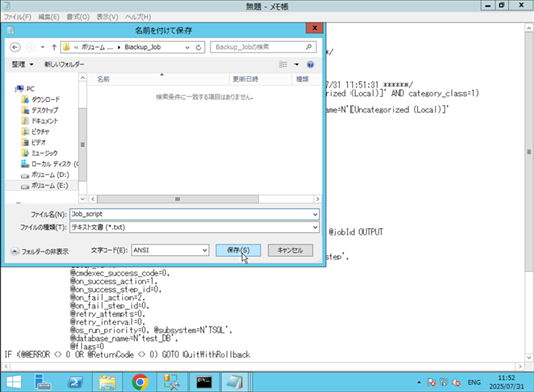Image resolution: width=534 pixels, height=392 pixels.
Task: Go up one folder level
Action: click(x=54, y=47)
